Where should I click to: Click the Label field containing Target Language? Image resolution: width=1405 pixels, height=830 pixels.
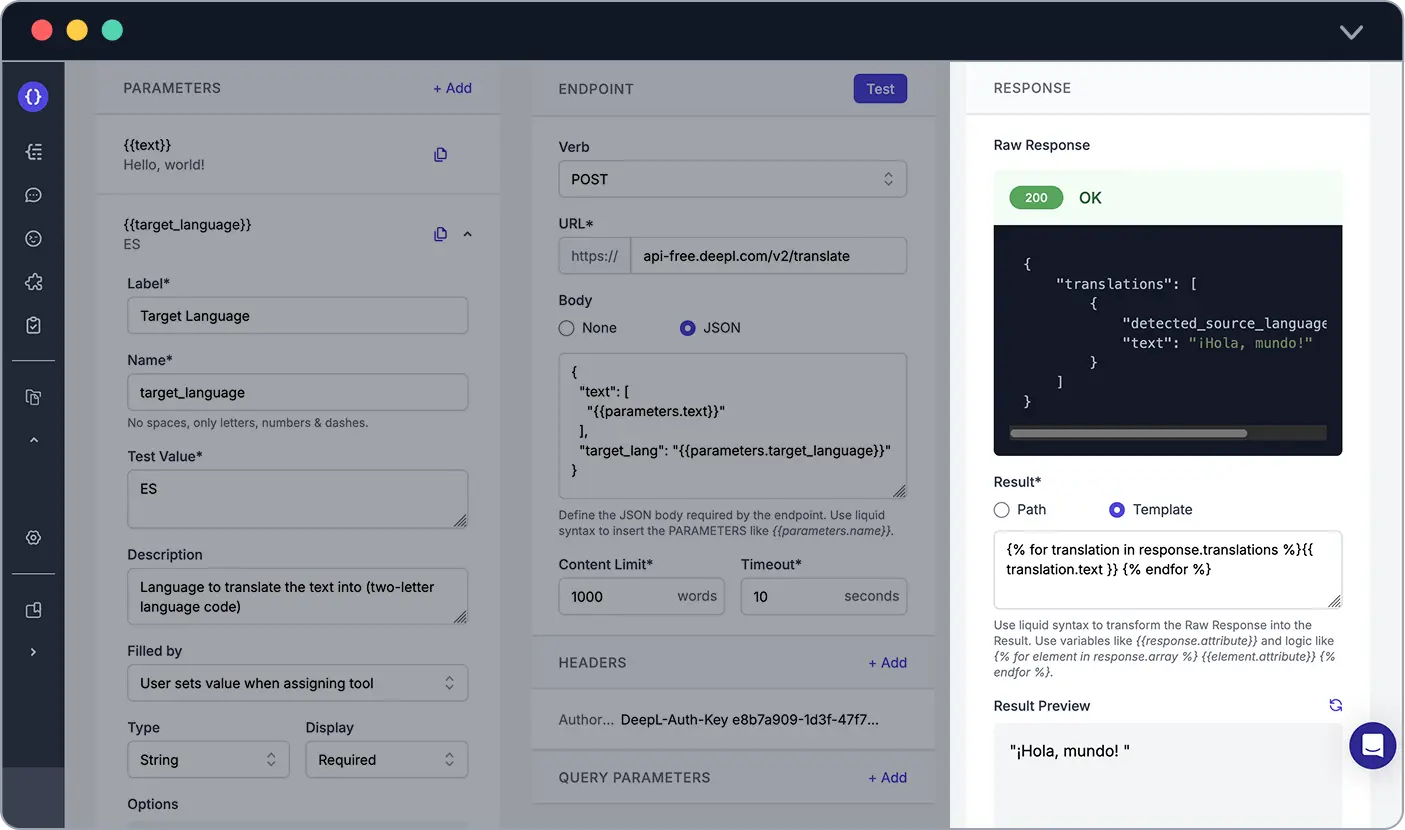tap(297, 316)
